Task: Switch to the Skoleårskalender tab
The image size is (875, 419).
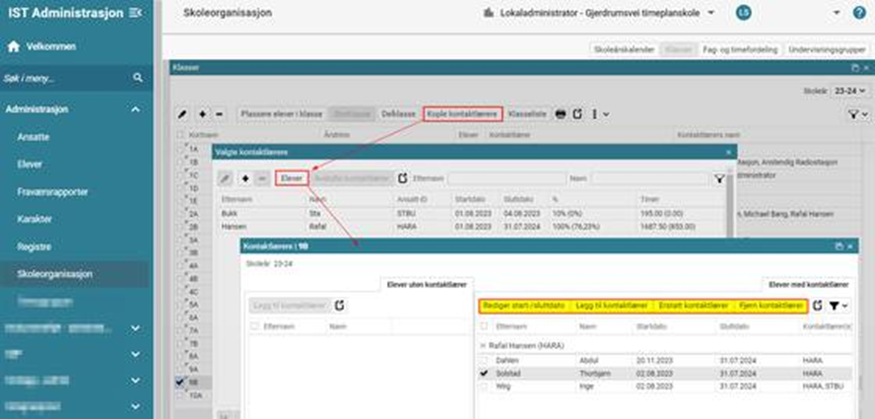Action: [622, 48]
